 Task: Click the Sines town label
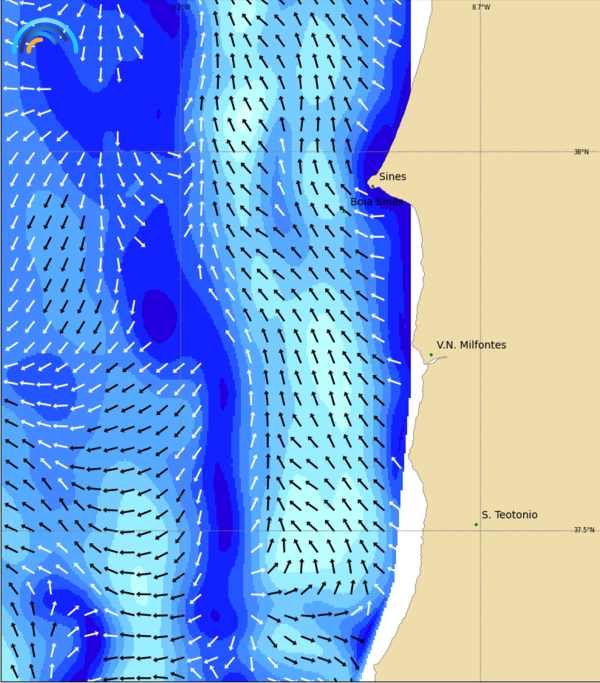click(x=392, y=177)
